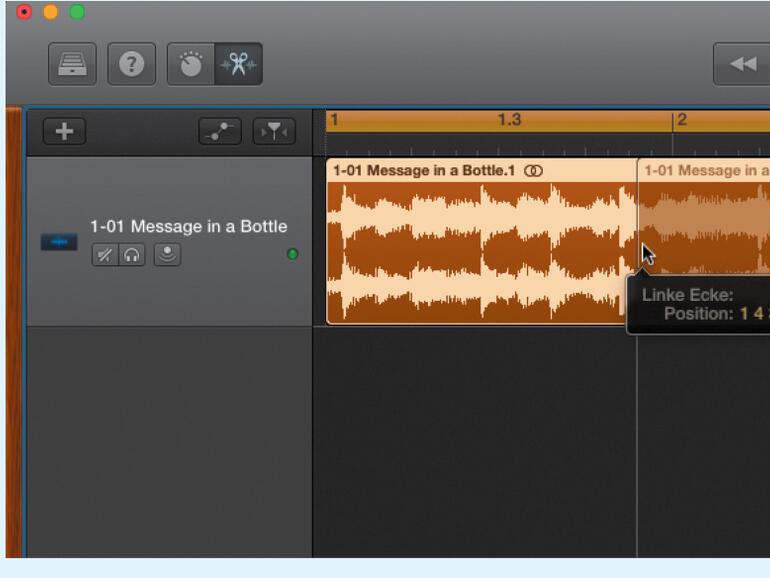The width and height of the screenshot is (770, 578).
Task: Click loop icon in the first region header
Action: (533, 171)
